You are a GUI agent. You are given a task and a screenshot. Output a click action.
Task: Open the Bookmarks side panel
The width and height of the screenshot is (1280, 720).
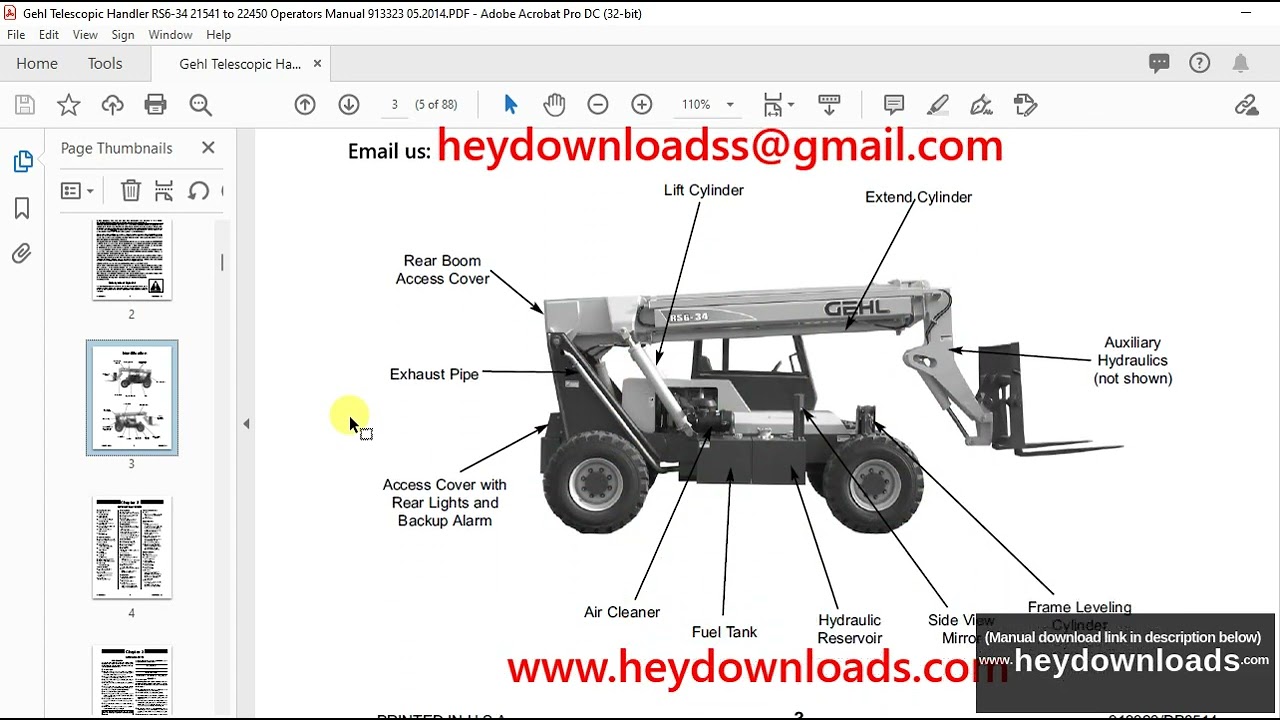[x=22, y=208]
